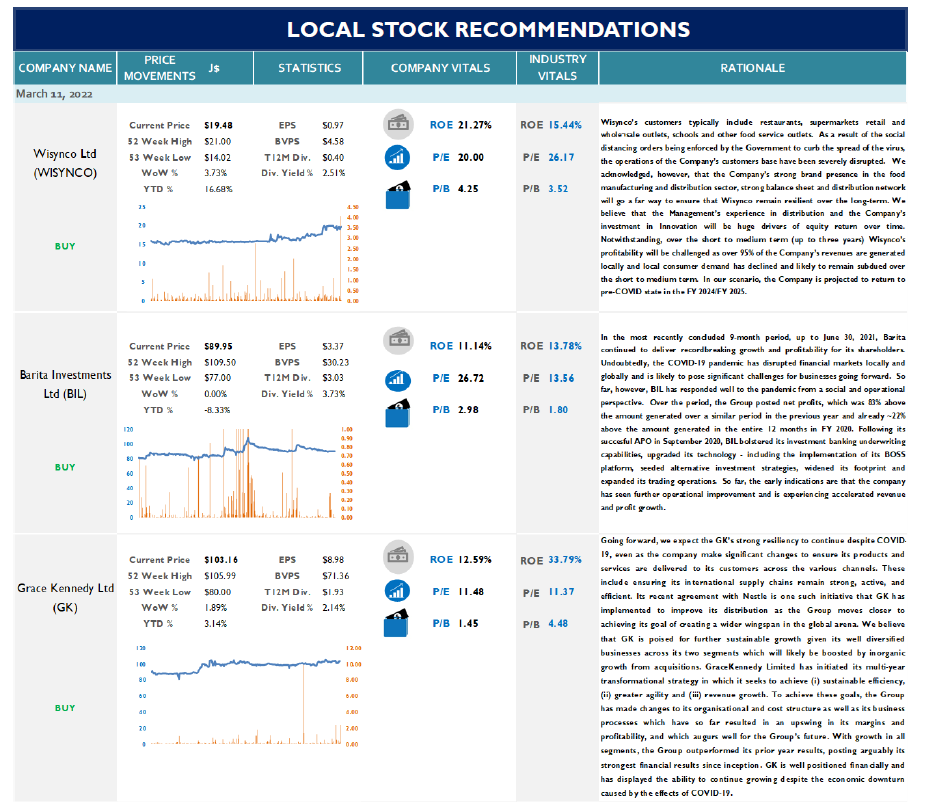Screen dimensions: 934x802
Task: Click the Grace Kennedy rationale paragraph
Action: (752, 667)
